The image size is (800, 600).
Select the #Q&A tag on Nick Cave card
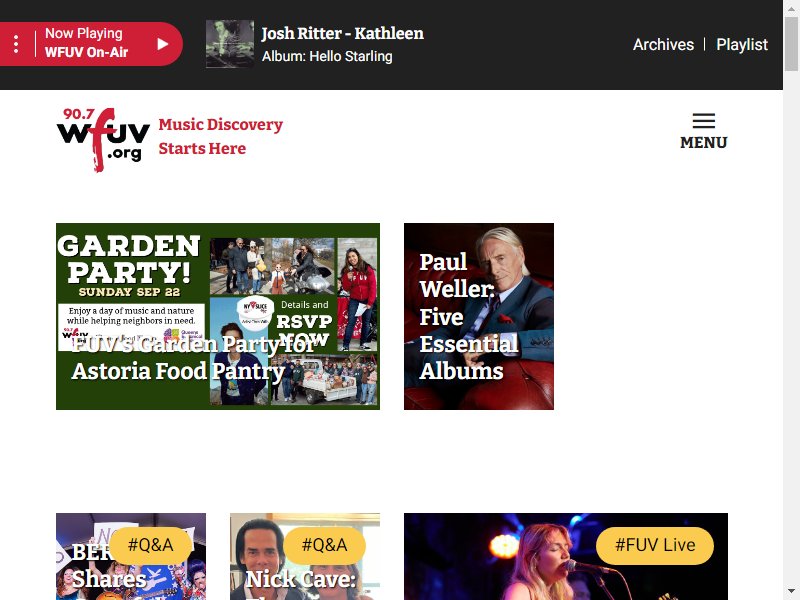(x=324, y=545)
